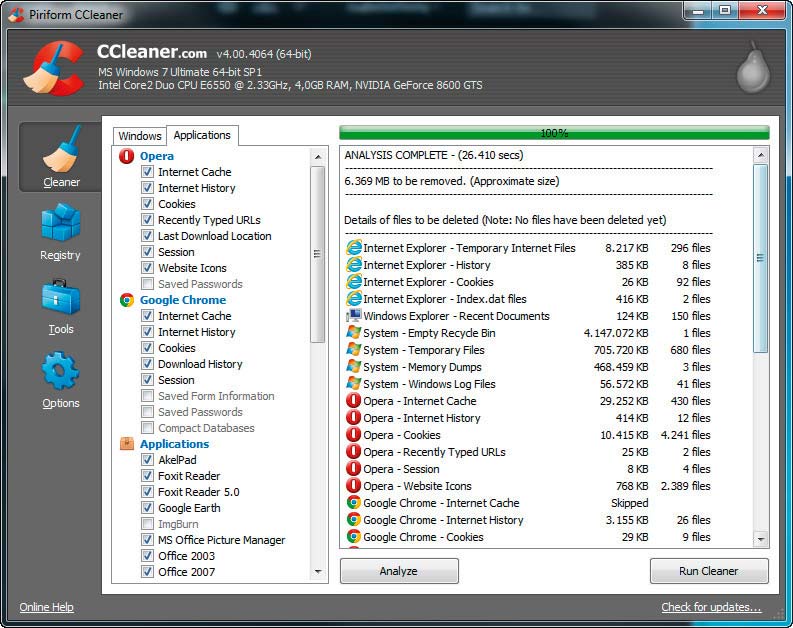793x628 pixels.
Task: Enable Chrome Saved Form Information checkbox
Action: (147, 395)
